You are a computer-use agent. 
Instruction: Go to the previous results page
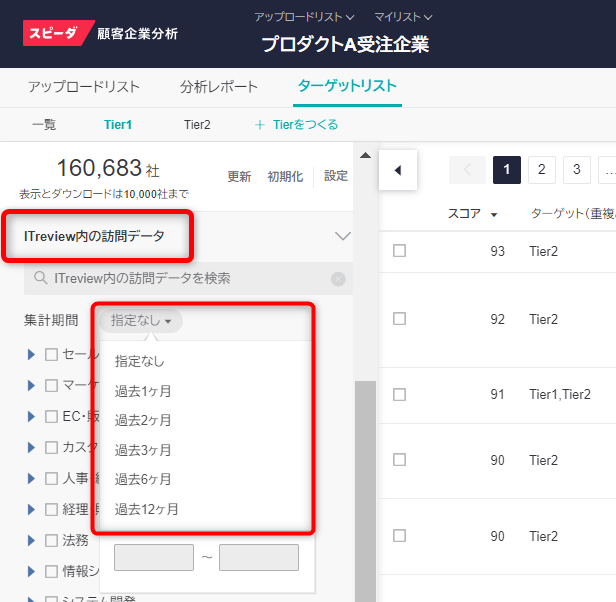coord(467,170)
